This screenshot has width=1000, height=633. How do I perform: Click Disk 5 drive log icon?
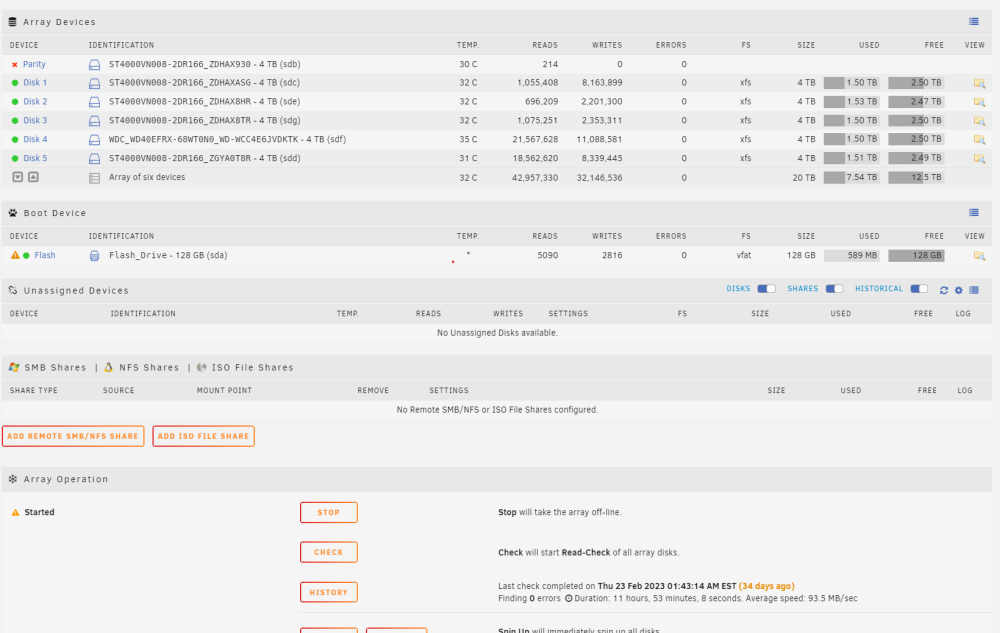pos(94,159)
